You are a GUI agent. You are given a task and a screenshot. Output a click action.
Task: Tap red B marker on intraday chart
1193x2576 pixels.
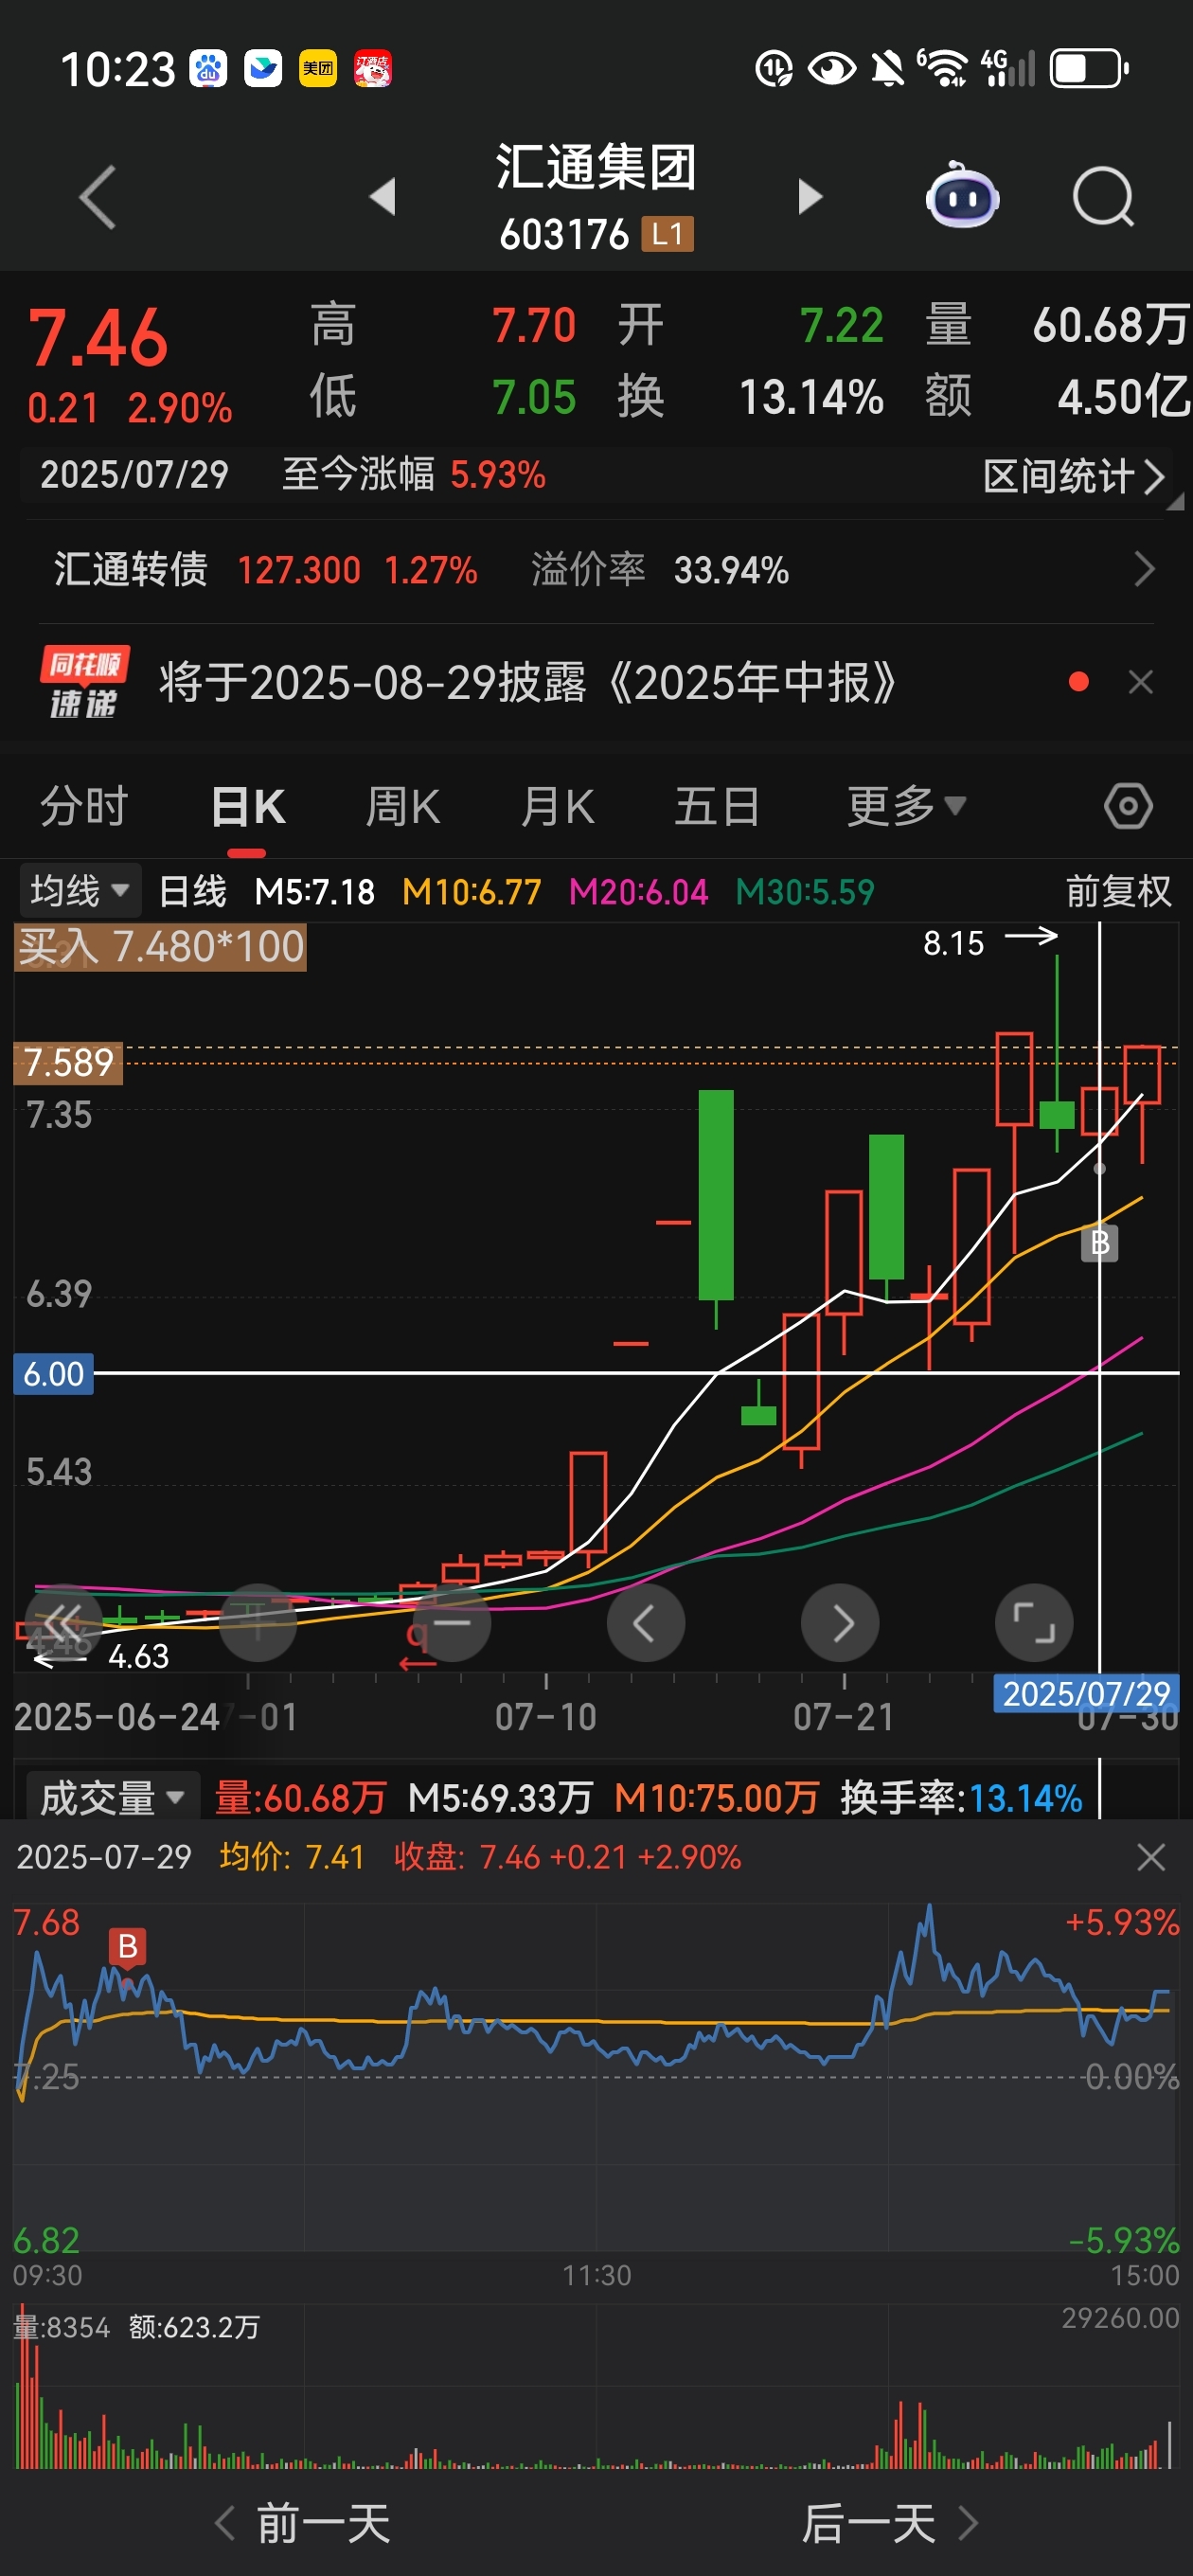coord(127,1946)
